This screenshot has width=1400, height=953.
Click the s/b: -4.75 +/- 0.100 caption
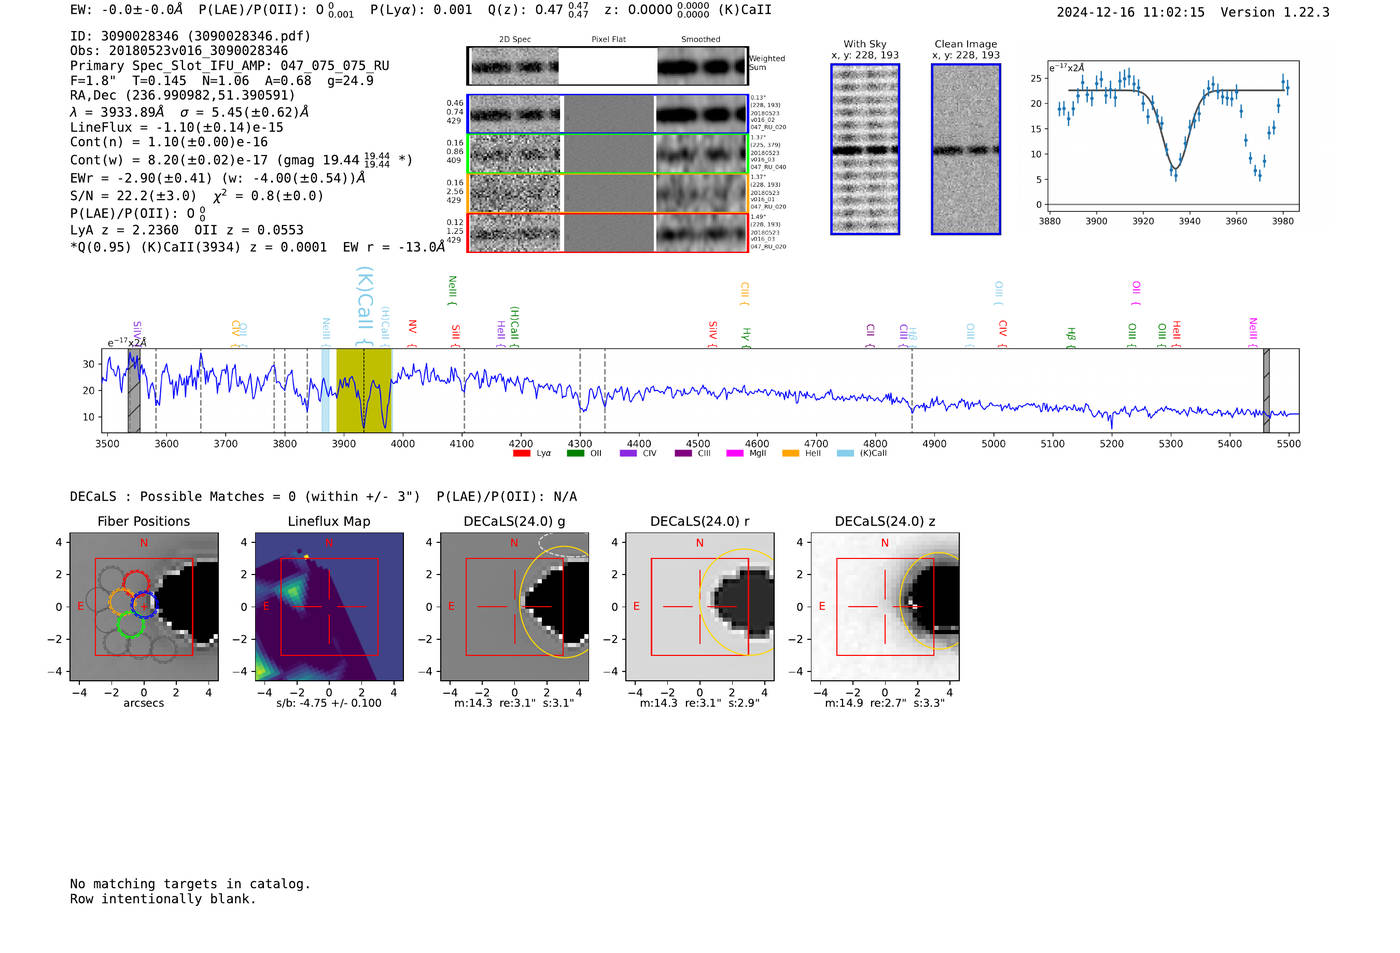tap(329, 703)
